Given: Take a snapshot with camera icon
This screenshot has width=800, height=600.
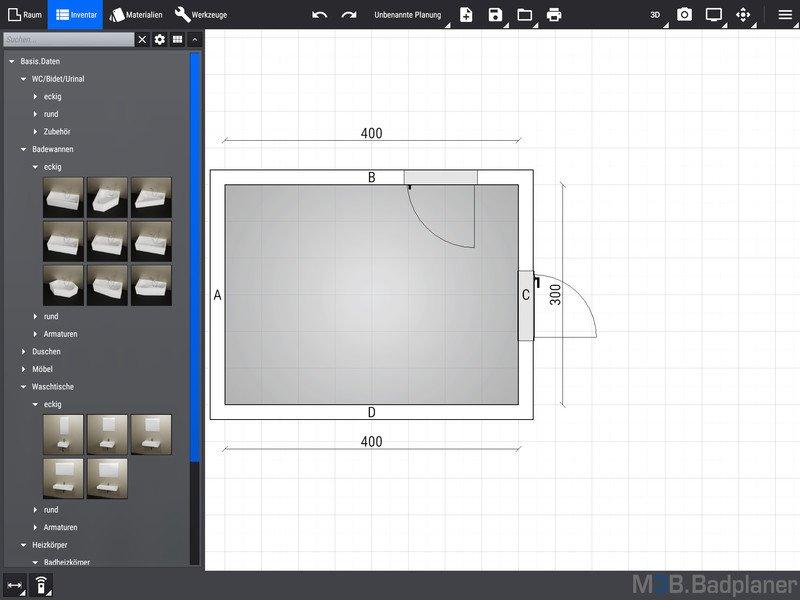Looking at the screenshot, I should pyautogui.click(x=684, y=15).
